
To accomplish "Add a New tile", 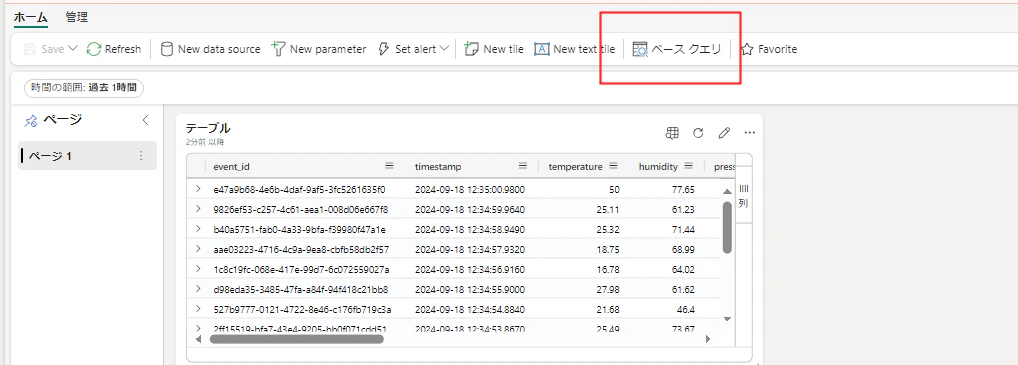I will 494,49.
